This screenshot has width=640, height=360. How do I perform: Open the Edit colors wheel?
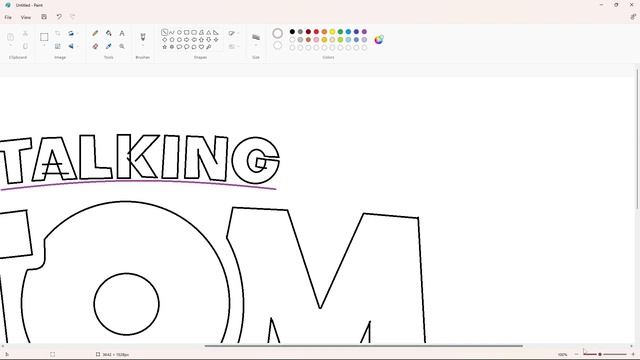point(379,40)
